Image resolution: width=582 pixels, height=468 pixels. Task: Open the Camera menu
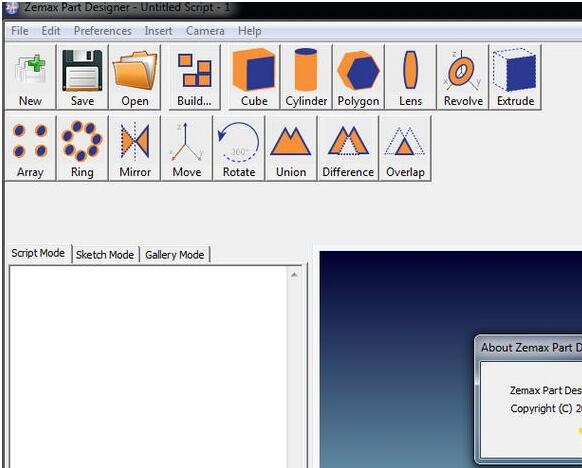click(x=205, y=31)
